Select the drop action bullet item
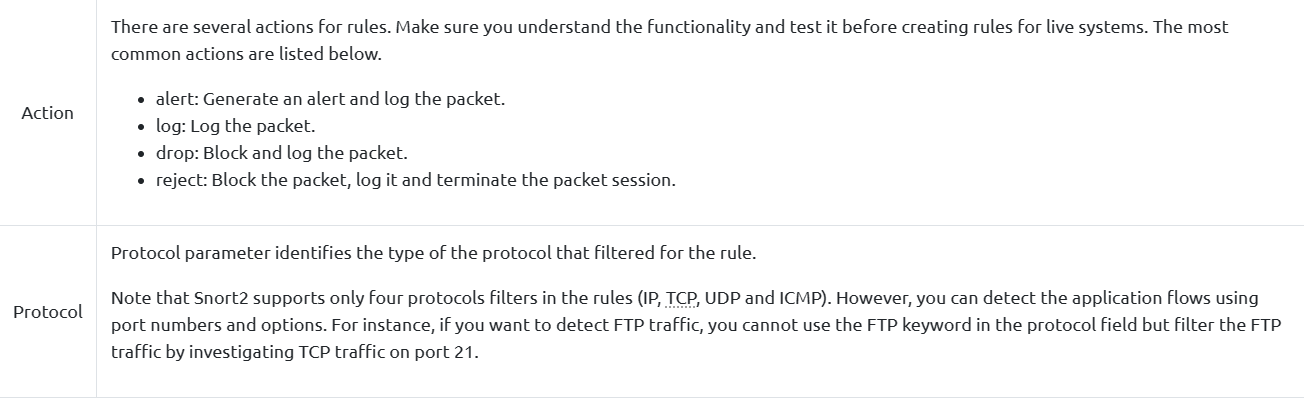The width and height of the screenshot is (1304, 399). 282,153
